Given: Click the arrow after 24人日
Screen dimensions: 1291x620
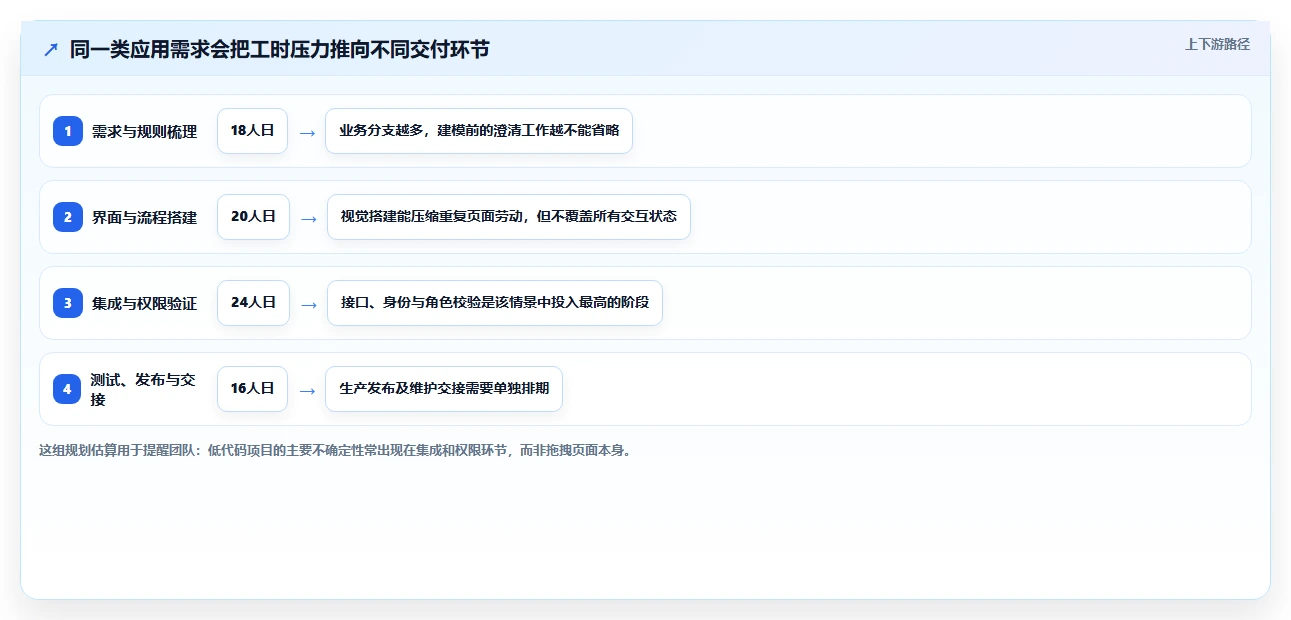Looking at the screenshot, I should coord(308,304).
